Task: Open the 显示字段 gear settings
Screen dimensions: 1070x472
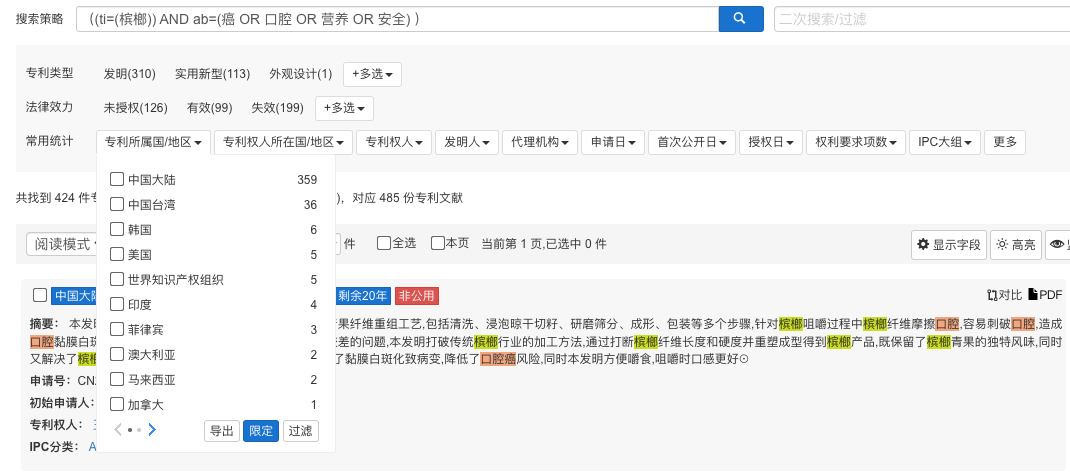Action: click(948, 244)
